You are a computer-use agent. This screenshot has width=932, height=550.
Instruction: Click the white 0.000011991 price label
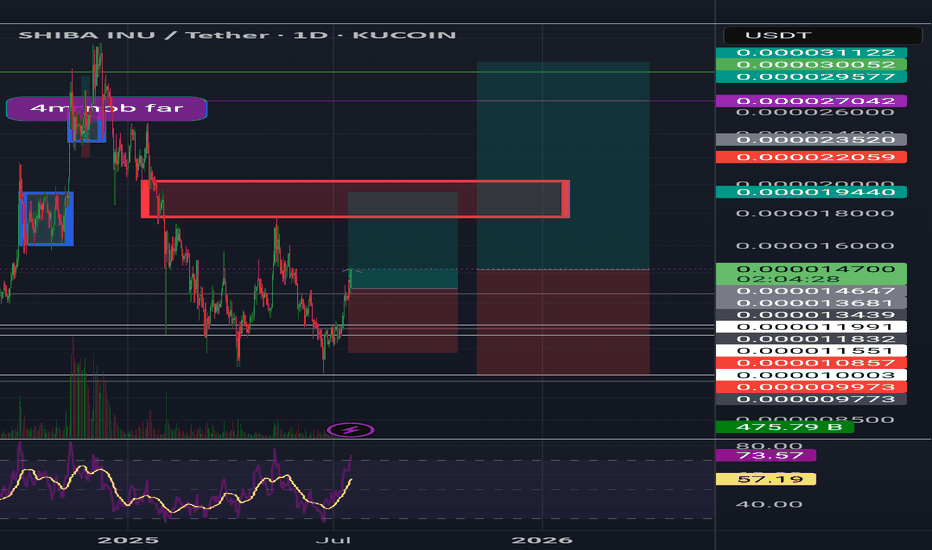pyautogui.click(x=811, y=326)
